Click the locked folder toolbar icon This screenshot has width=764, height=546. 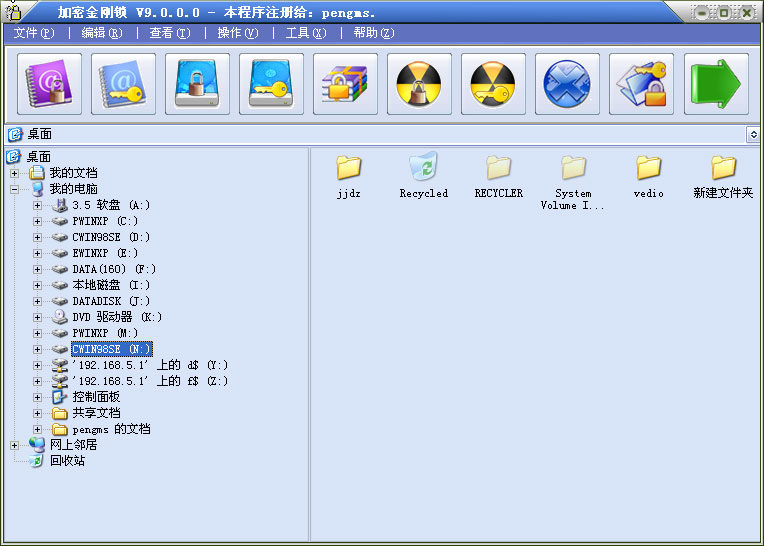(642, 84)
